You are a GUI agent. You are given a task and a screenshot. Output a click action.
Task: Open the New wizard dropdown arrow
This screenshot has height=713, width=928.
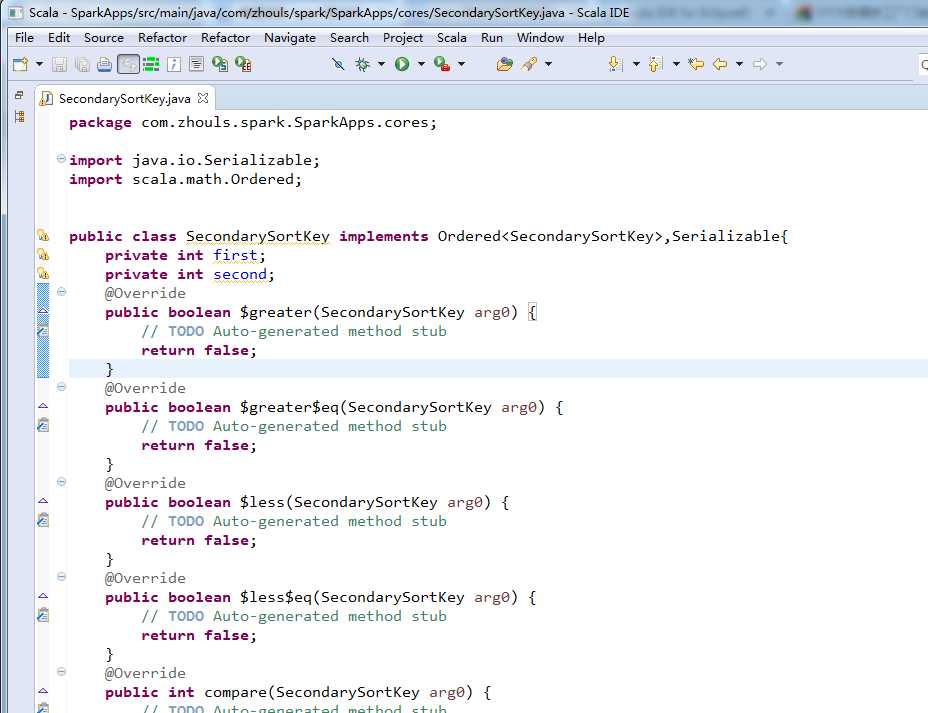[x=40, y=64]
